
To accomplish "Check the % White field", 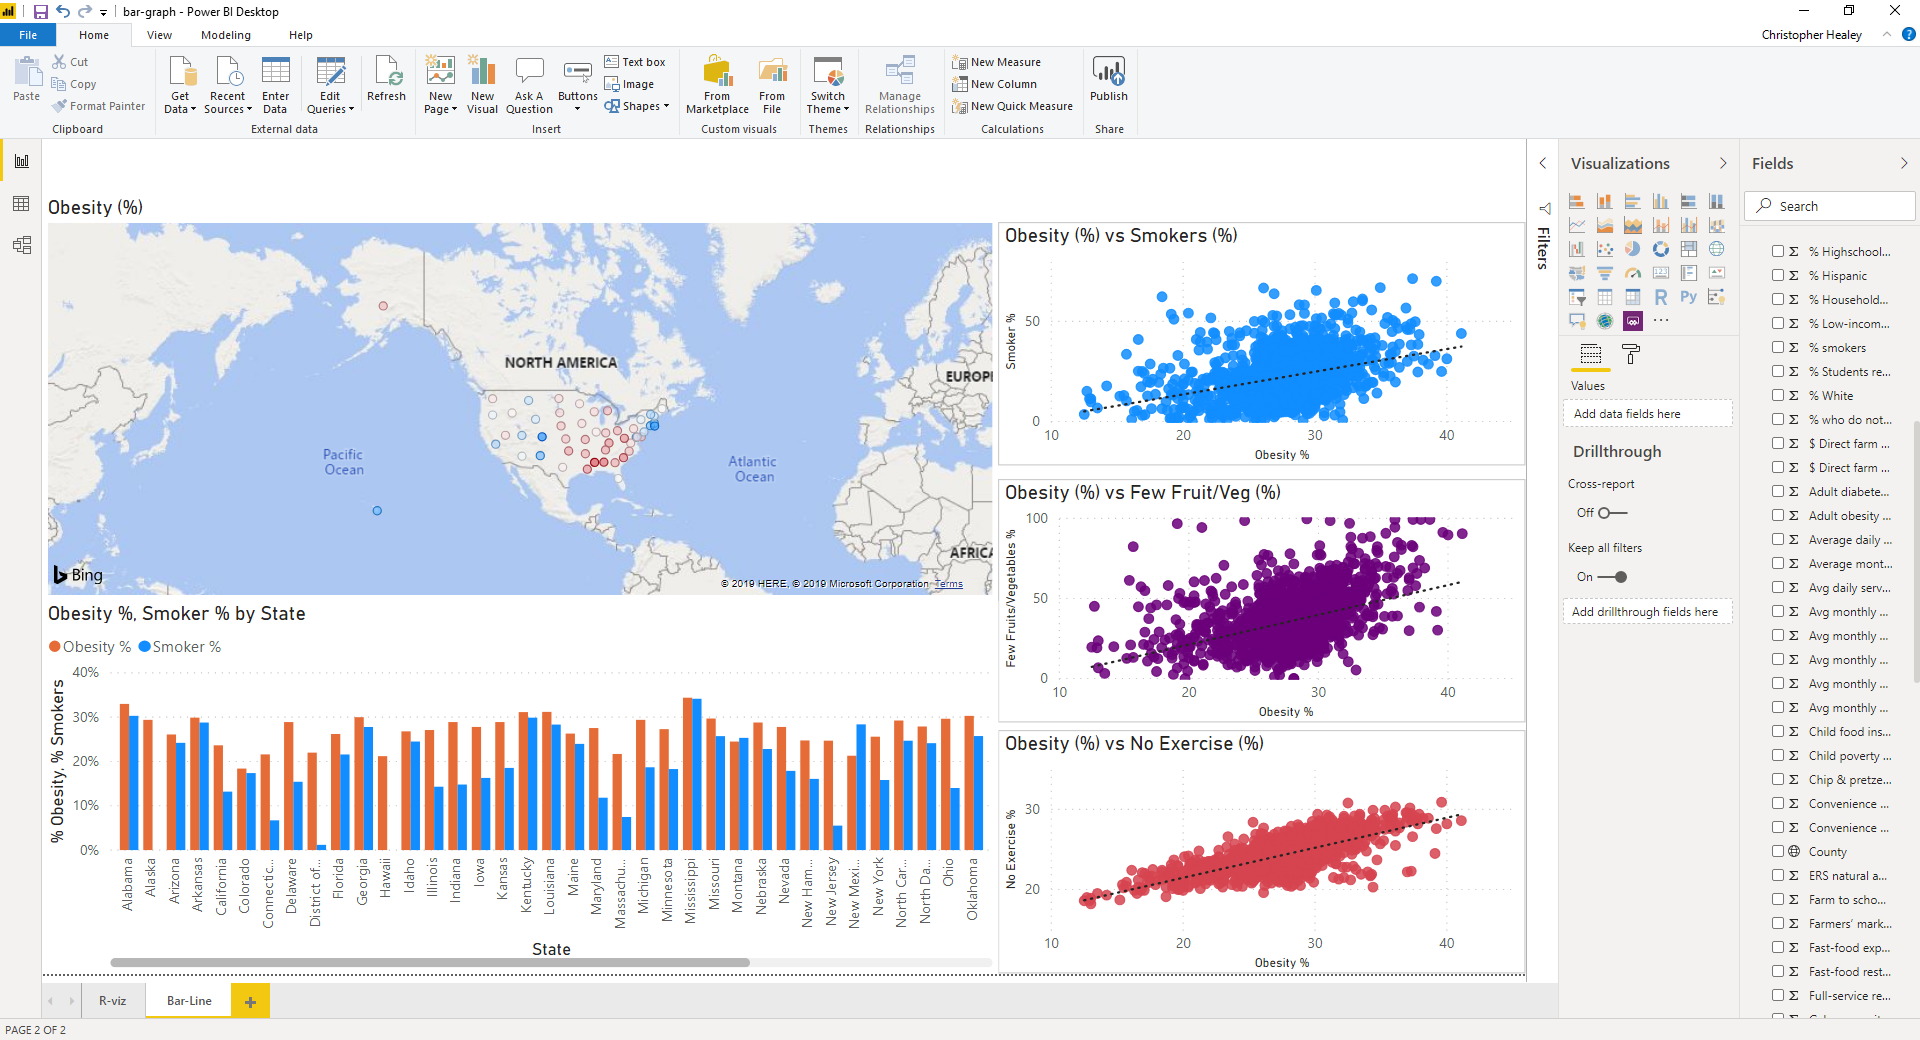I will click(x=1778, y=395).
